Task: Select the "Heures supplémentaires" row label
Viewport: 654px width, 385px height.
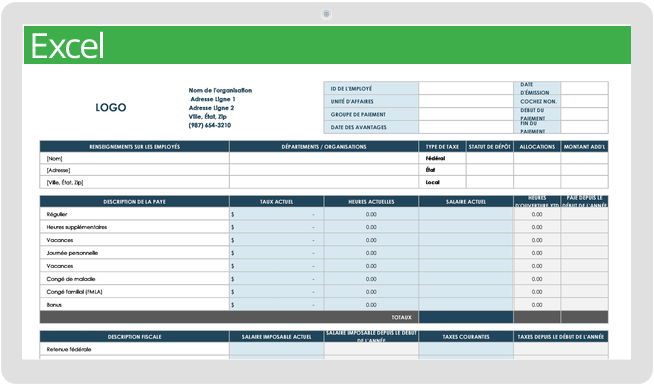Action: click(x=77, y=227)
